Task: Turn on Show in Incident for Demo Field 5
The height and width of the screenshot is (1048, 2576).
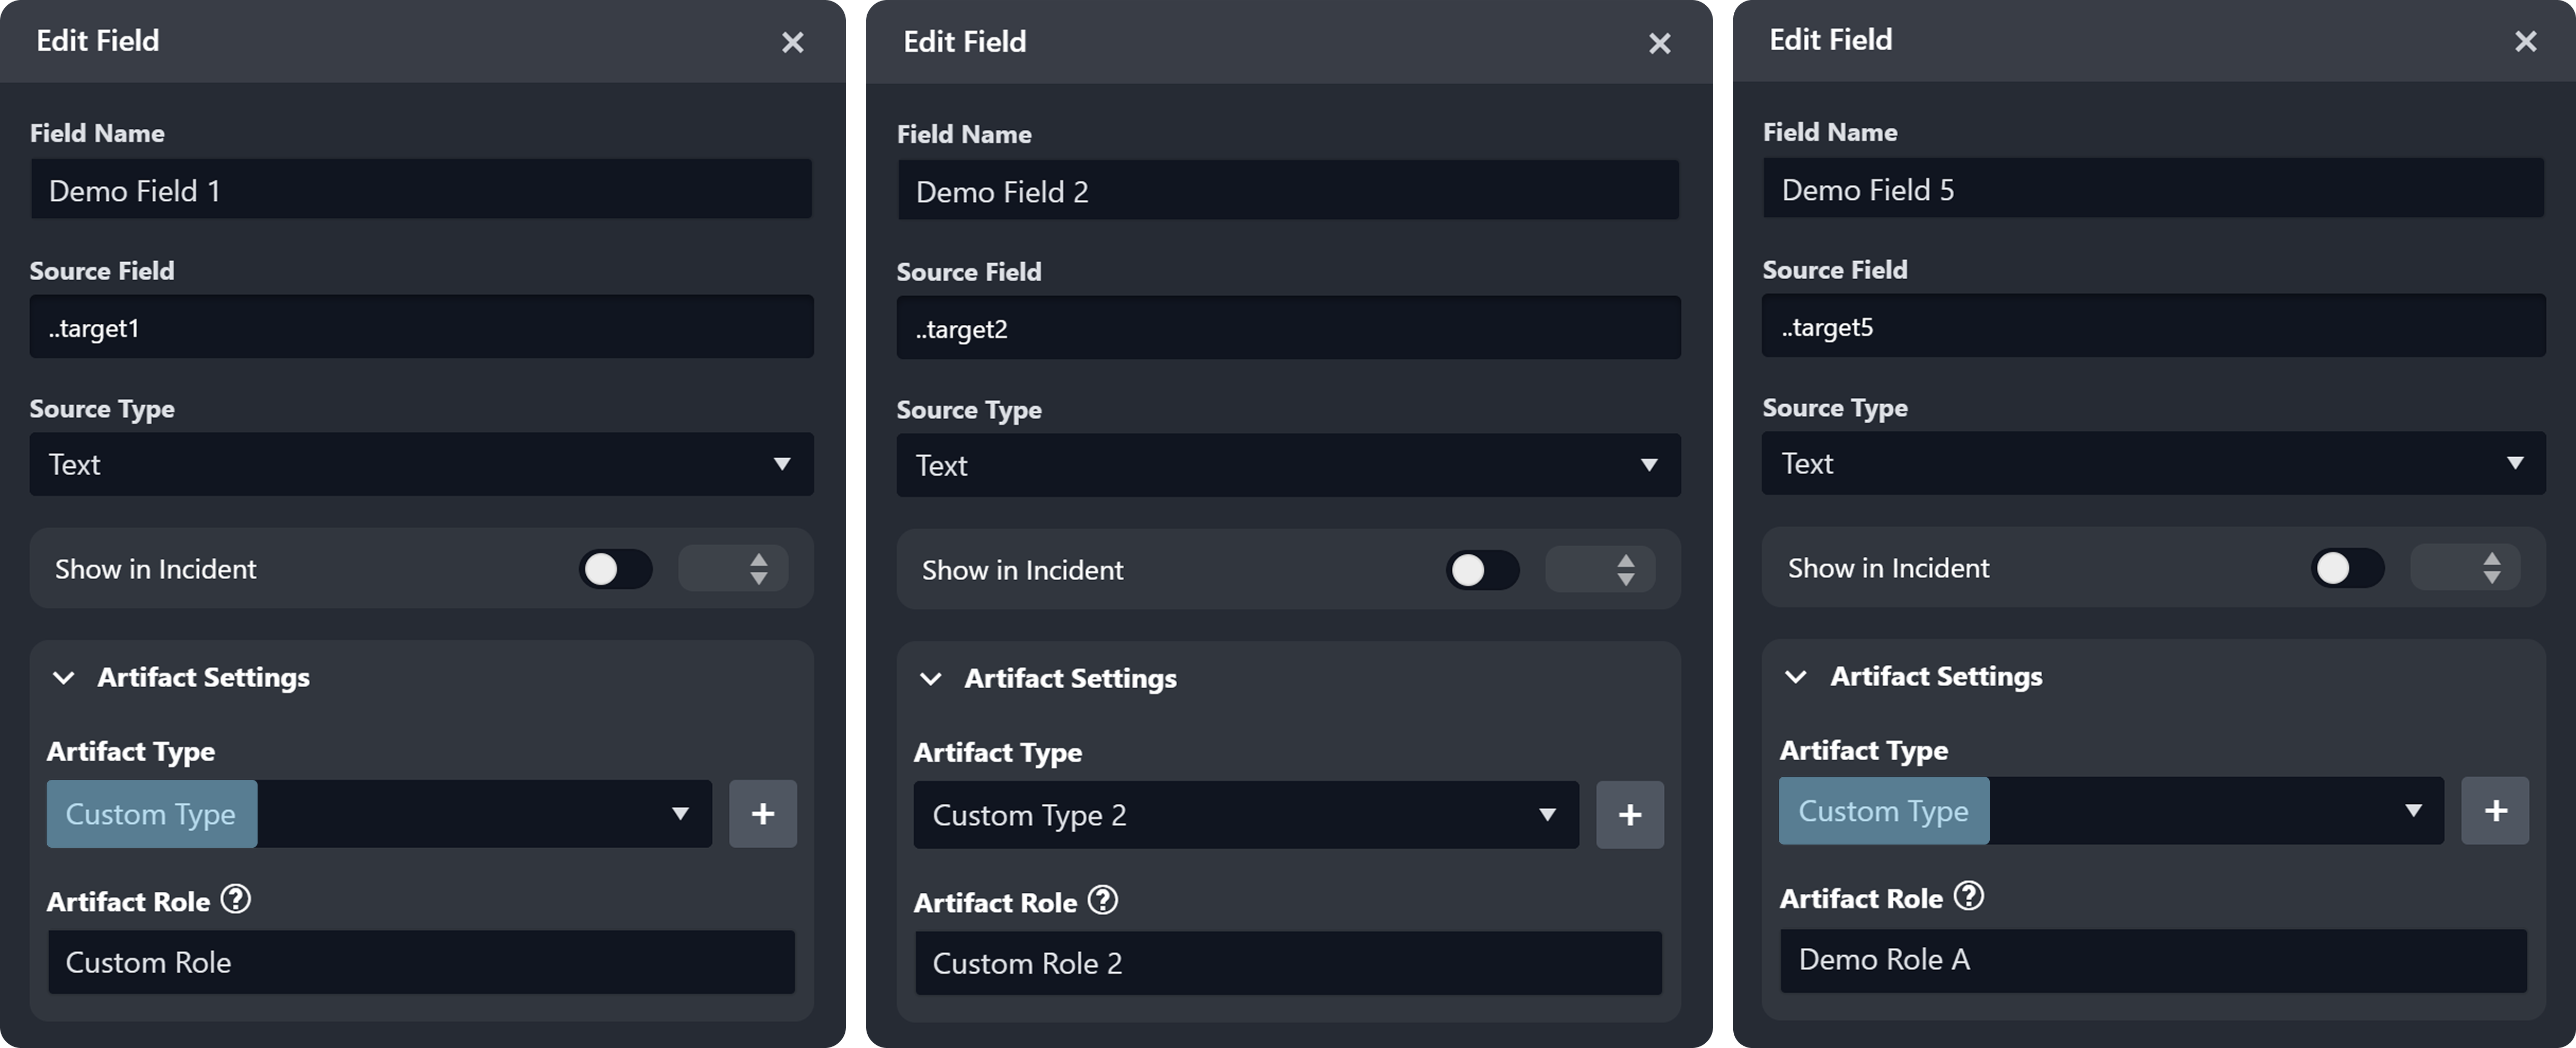Action: click(2347, 568)
